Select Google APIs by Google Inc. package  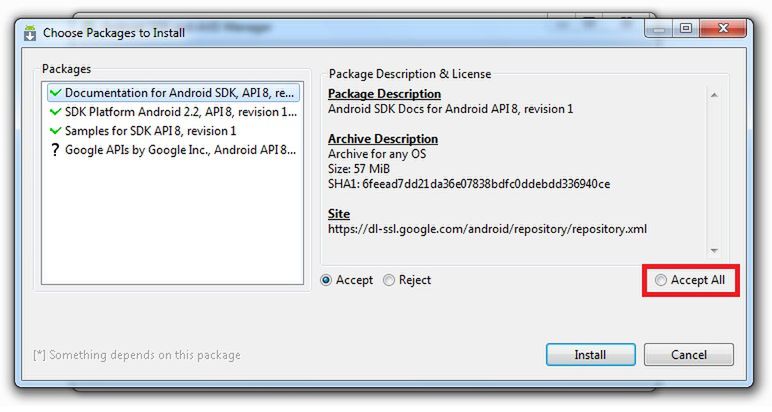tap(180, 150)
